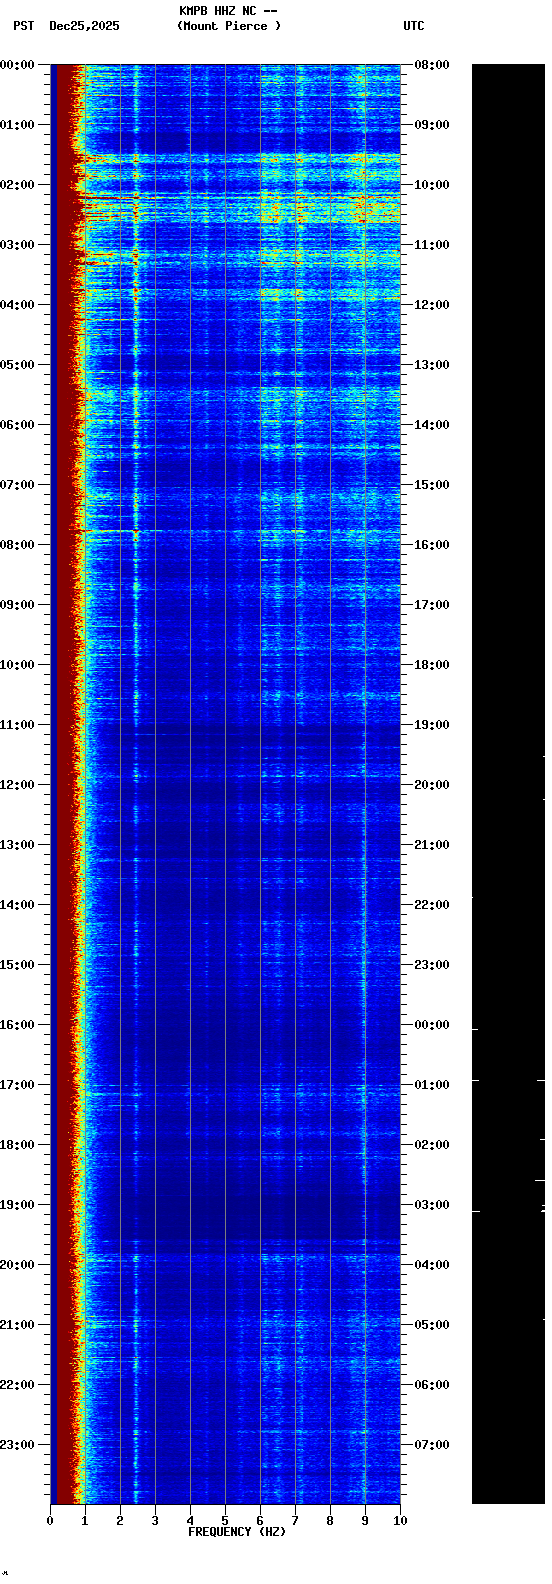Image resolution: width=552 pixels, height=1584 pixels.
Task: Click the 07:00 PST time label
Action: coord(17,485)
